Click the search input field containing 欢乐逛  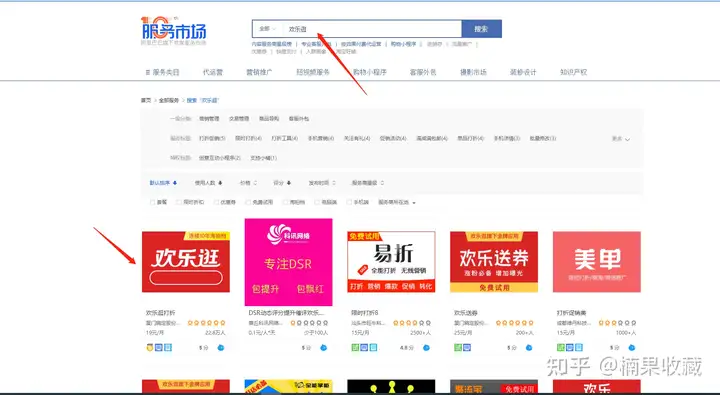[x=371, y=29]
